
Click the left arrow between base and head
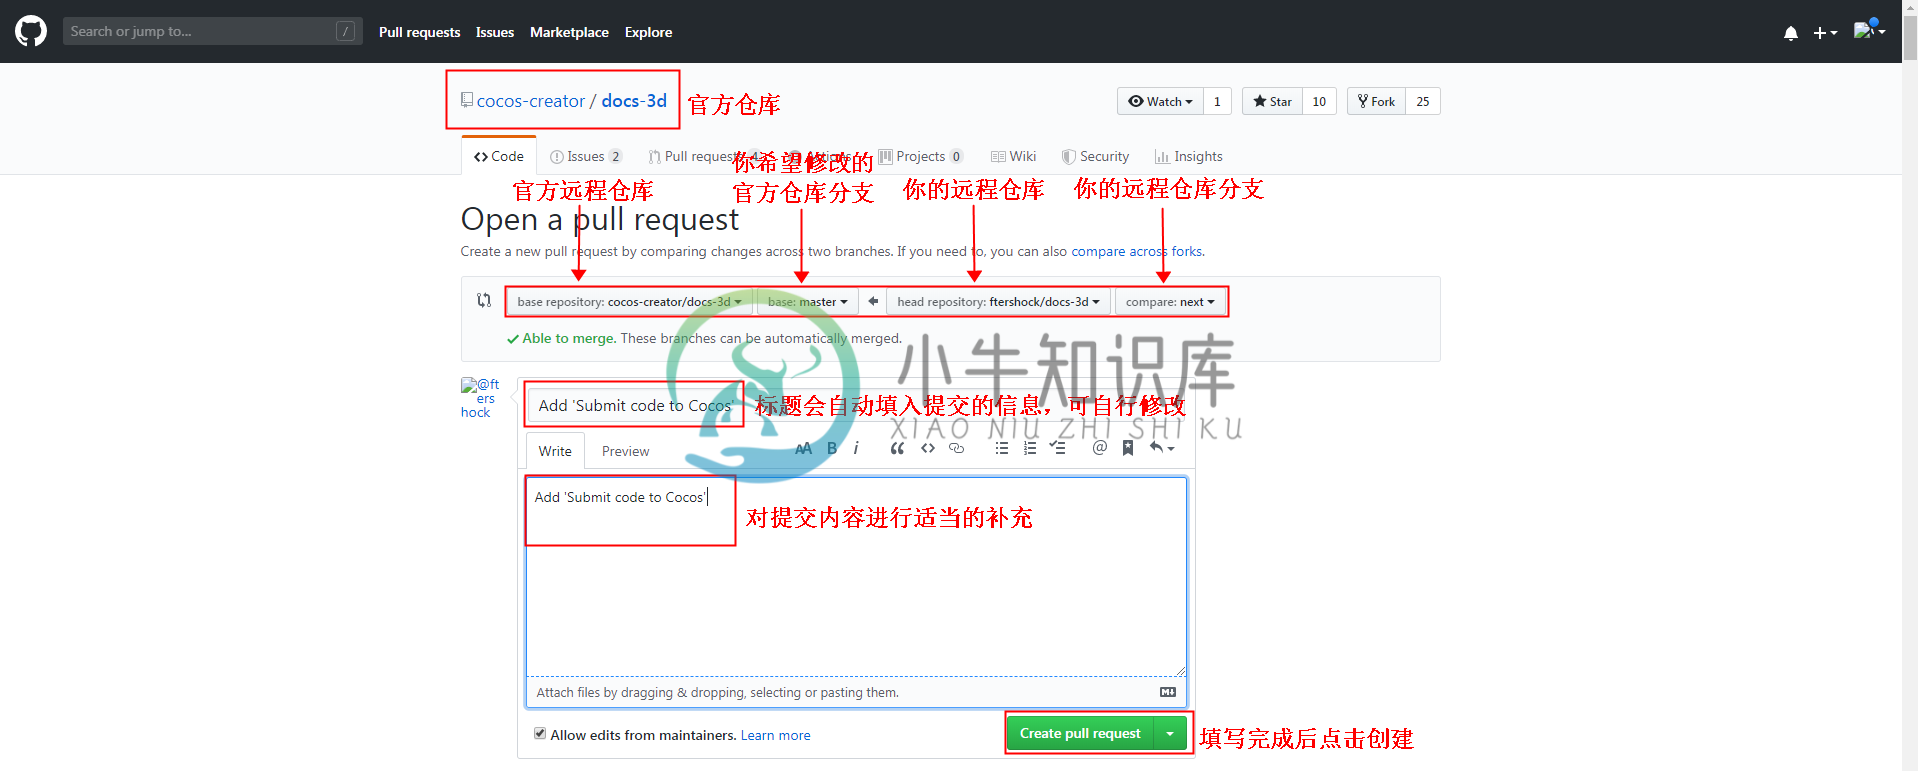(873, 301)
